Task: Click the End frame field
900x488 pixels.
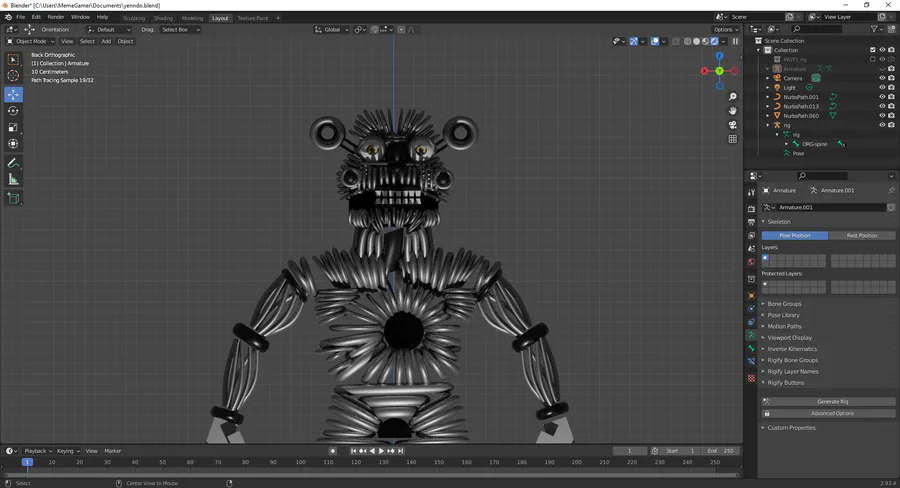Action: 721,451
